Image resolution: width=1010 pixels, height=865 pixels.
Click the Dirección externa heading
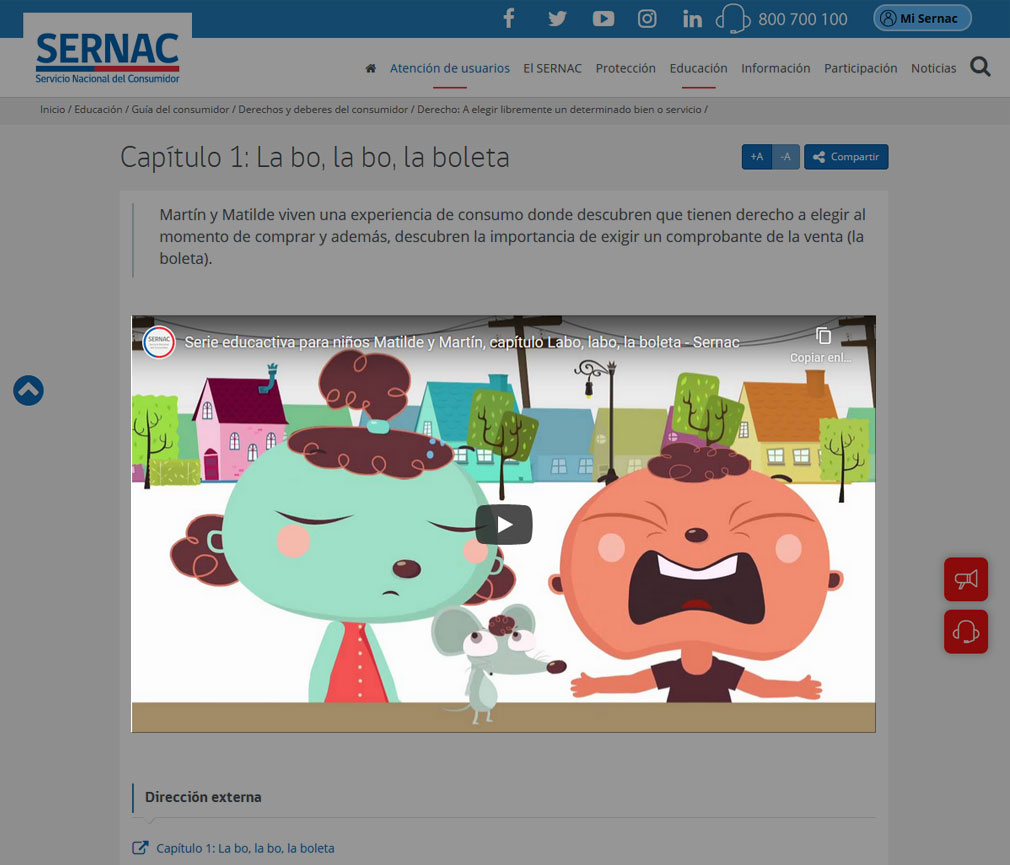[x=203, y=797]
